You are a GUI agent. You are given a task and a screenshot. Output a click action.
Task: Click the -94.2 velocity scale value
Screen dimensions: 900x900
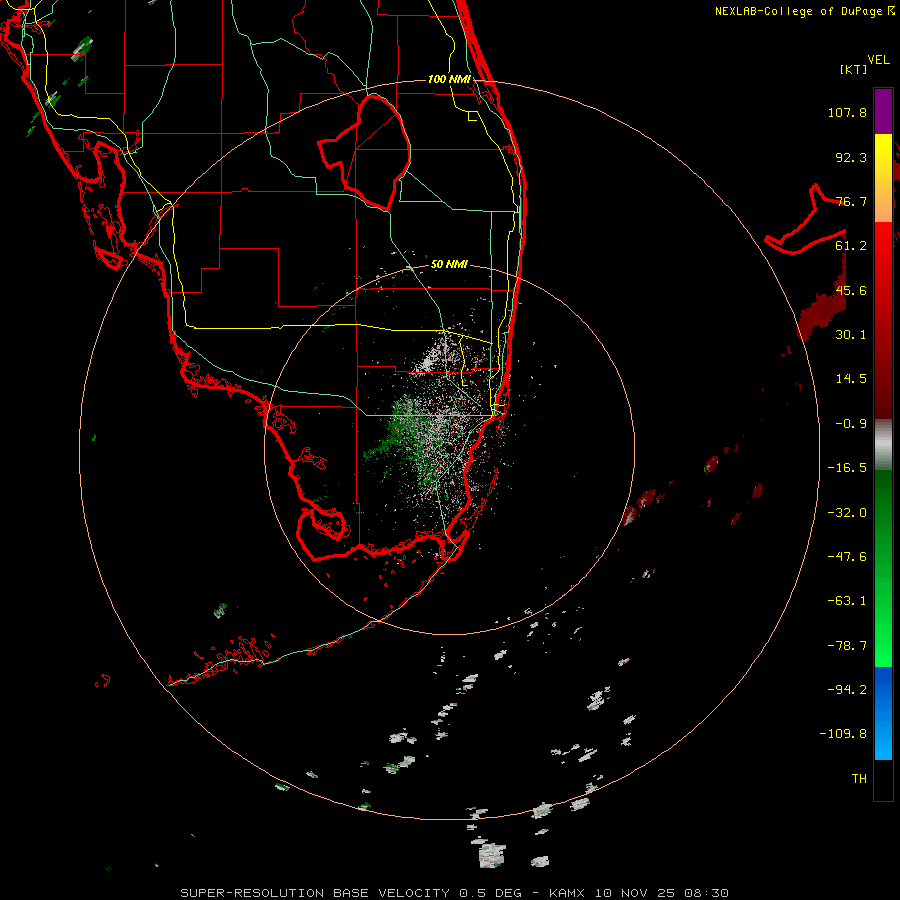(x=847, y=690)
